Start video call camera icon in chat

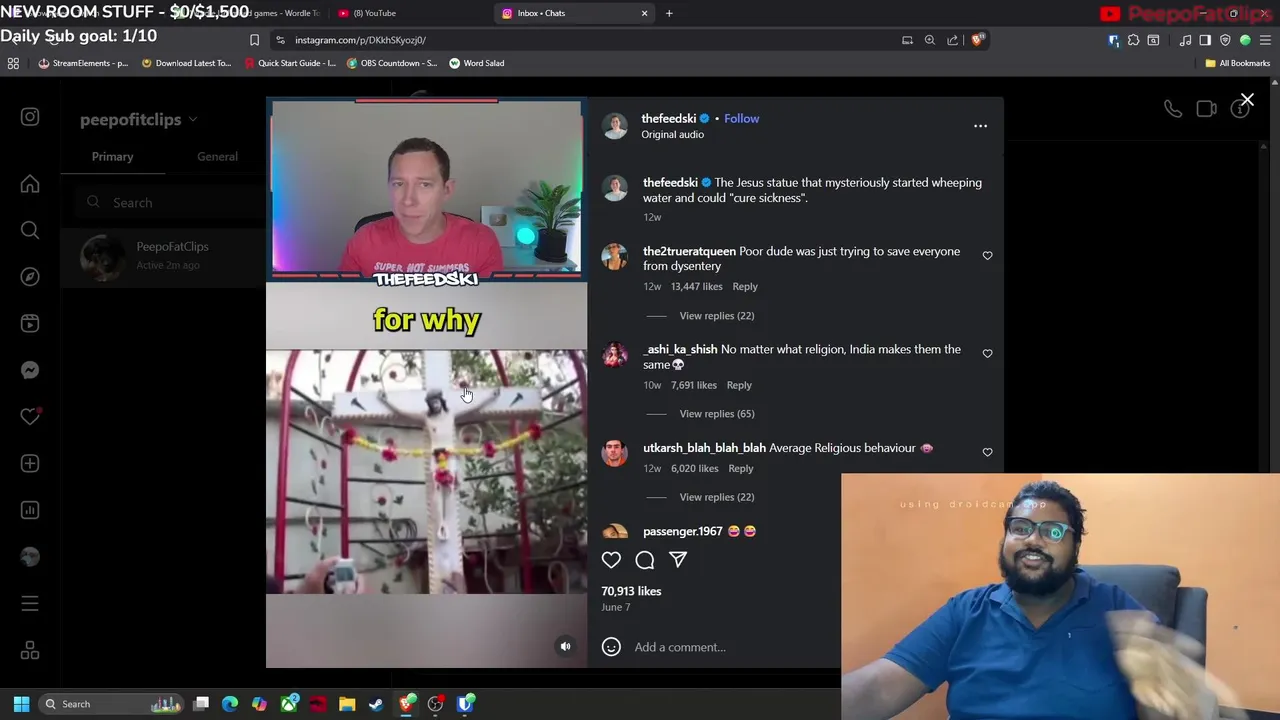[x=1206, y=108]
